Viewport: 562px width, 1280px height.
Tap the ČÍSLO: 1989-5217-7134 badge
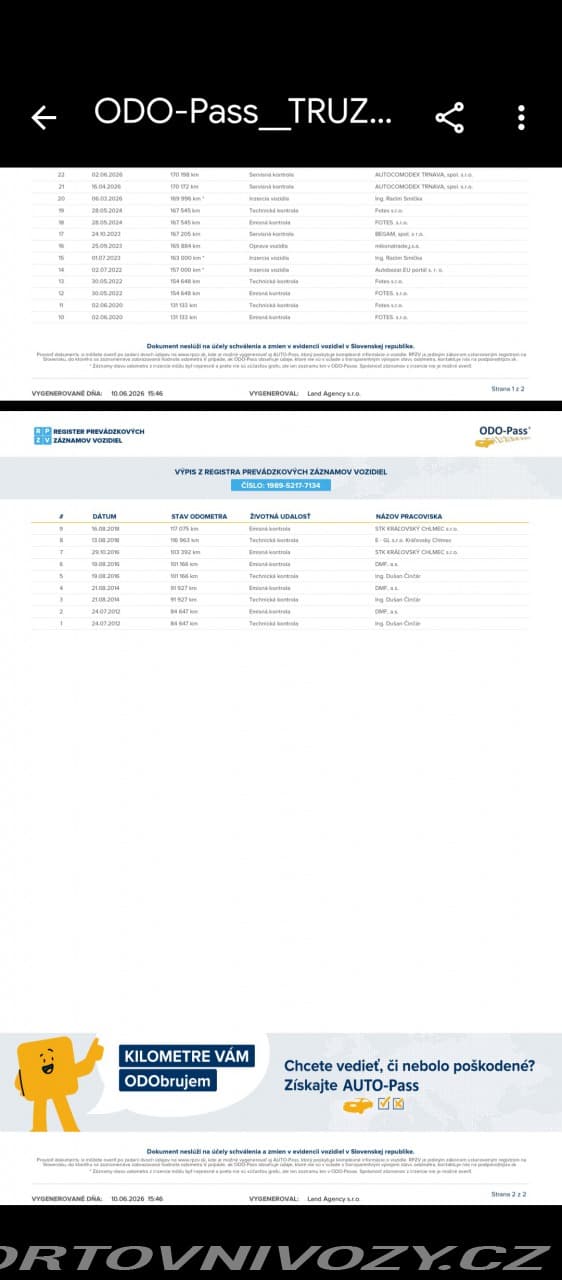point(280,485)
